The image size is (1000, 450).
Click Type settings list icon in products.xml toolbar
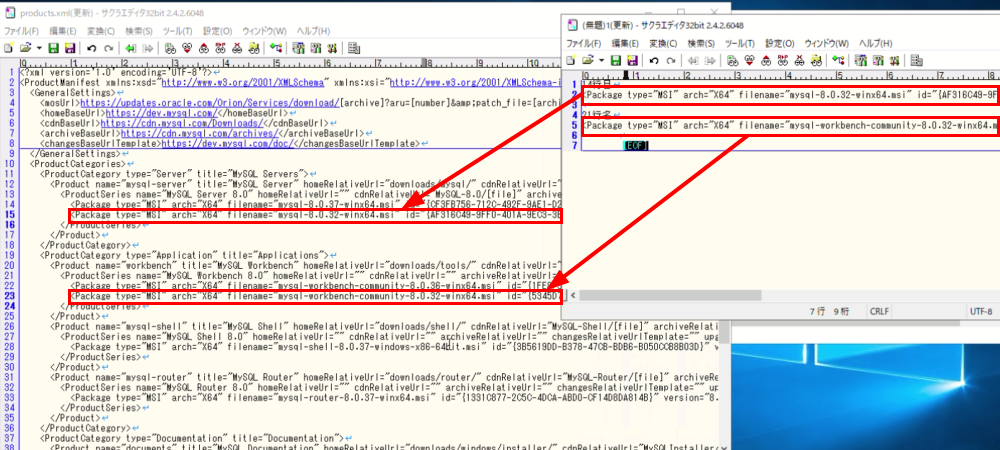[x=298, y=47]
